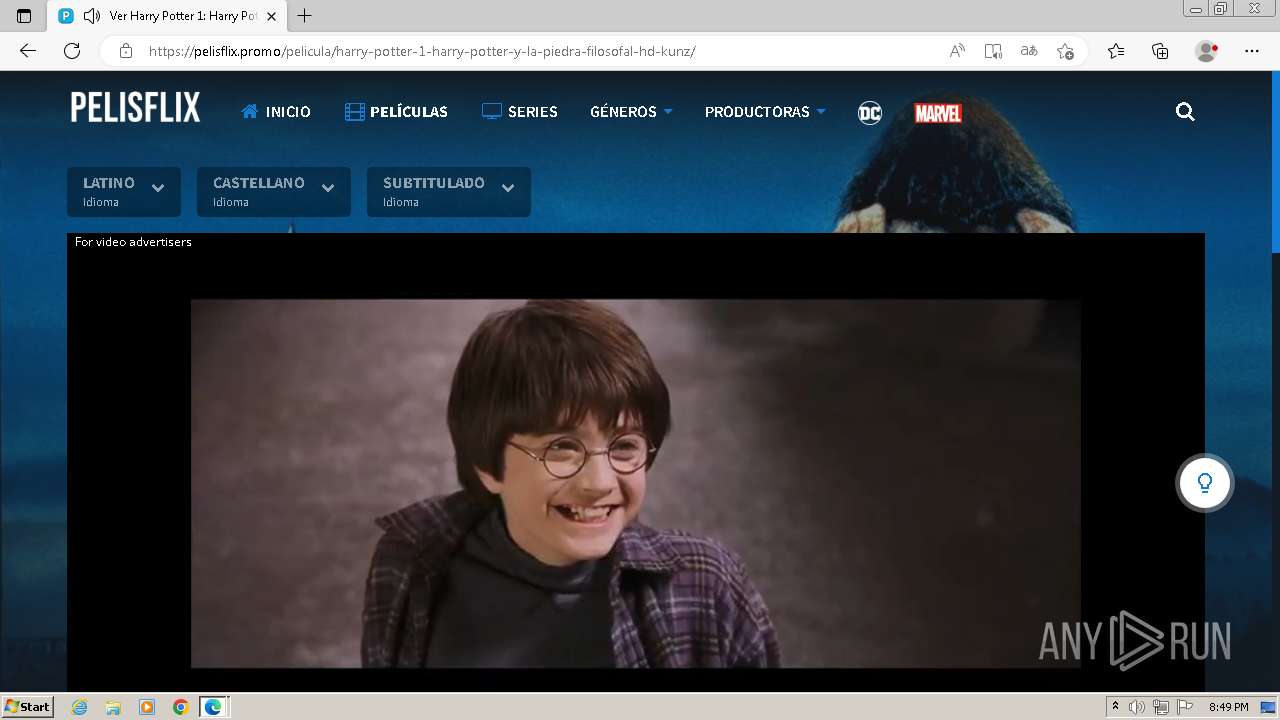Image resolution: width=1280 pixels, height=720 pixels.
Task: Open the site search magnifier
Action: pyautogui.click(x=1185, y=112)
